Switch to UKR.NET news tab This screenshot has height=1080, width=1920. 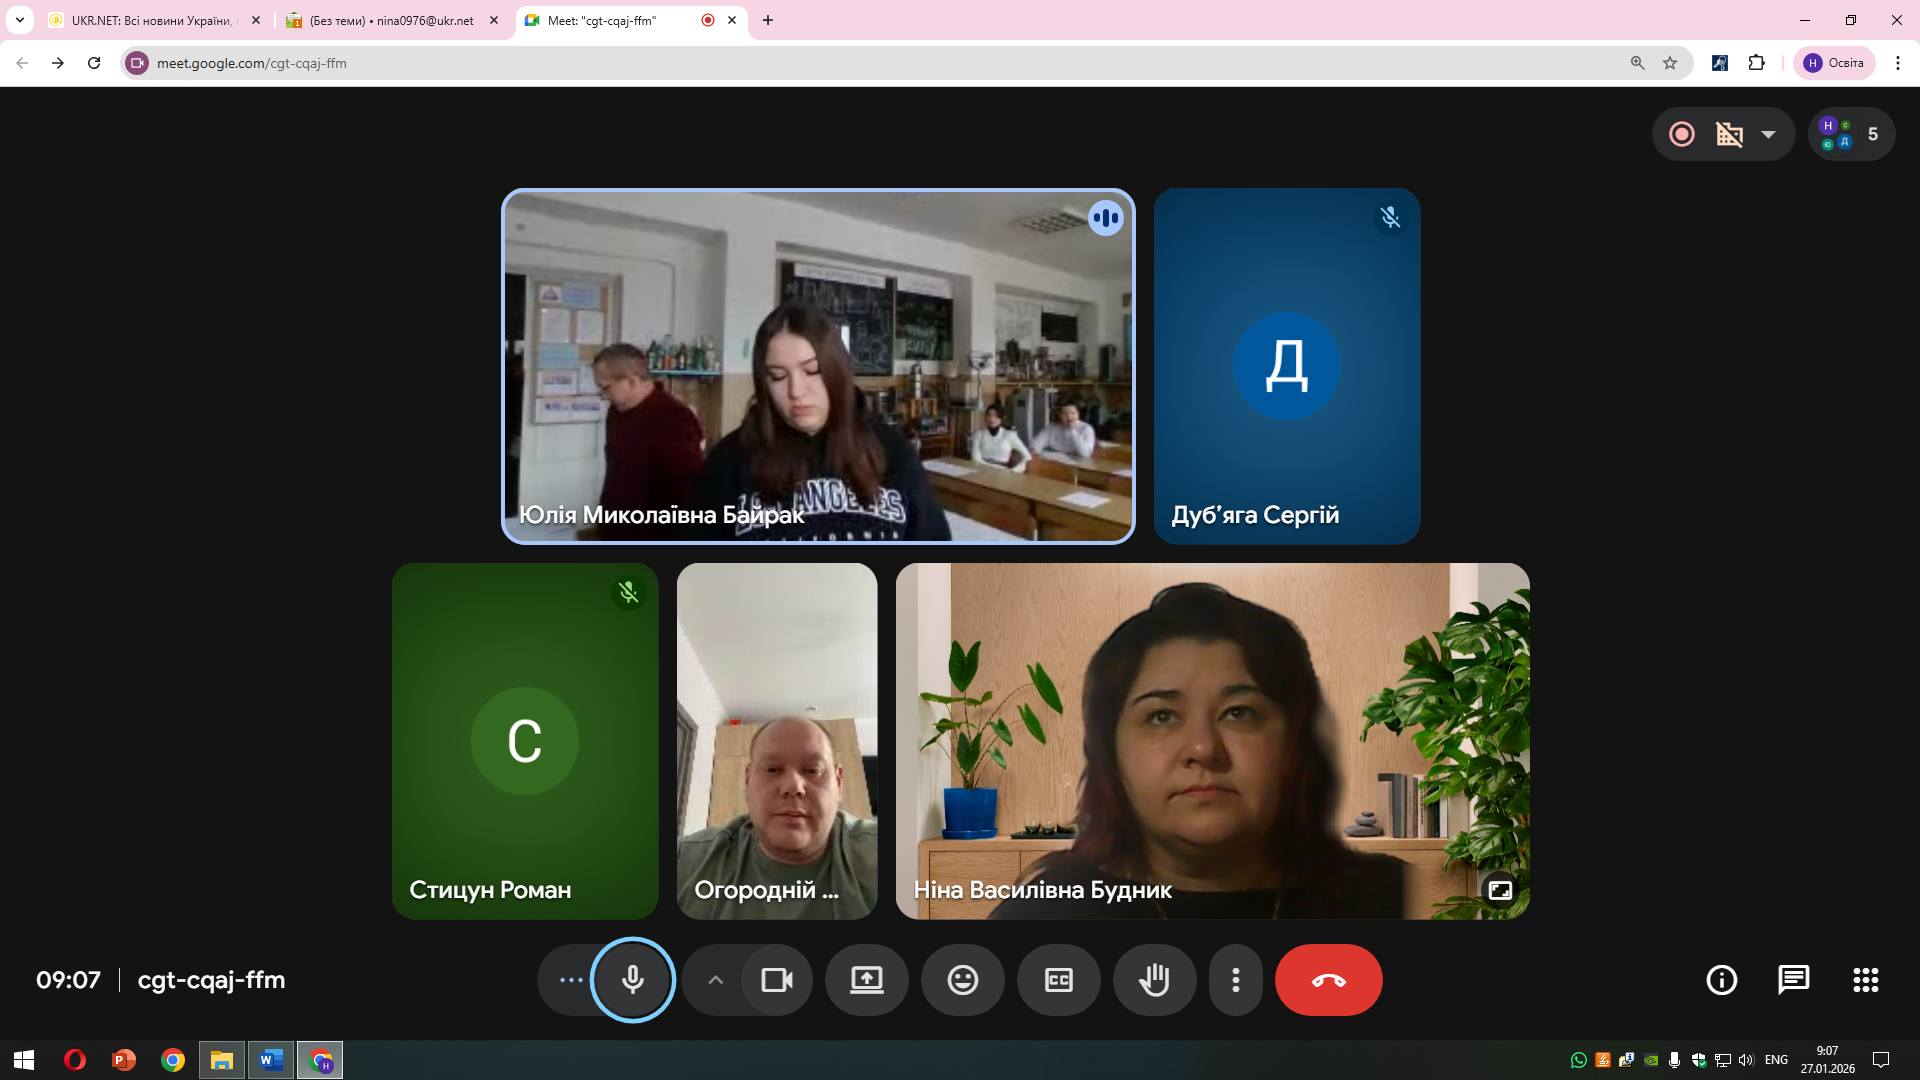click(150, 20)
